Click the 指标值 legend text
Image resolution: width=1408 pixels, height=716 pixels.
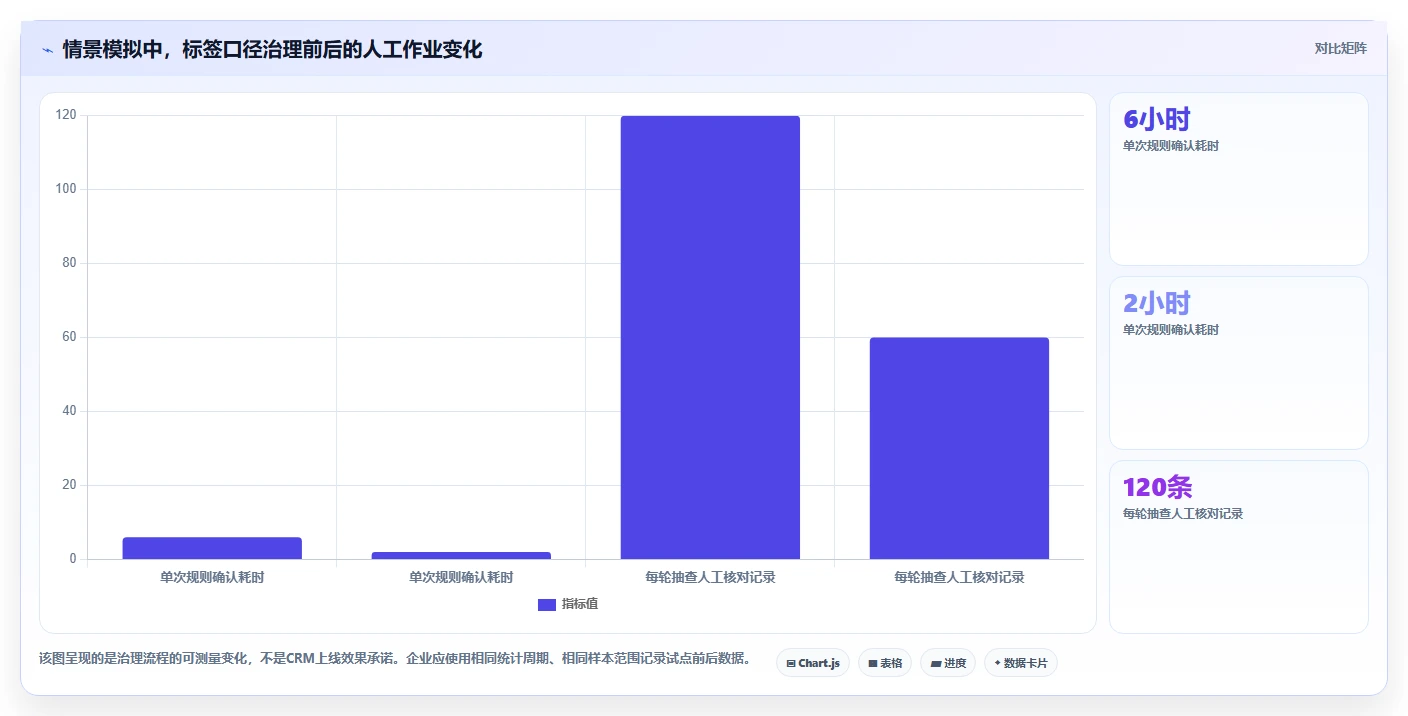coord(580,604)
